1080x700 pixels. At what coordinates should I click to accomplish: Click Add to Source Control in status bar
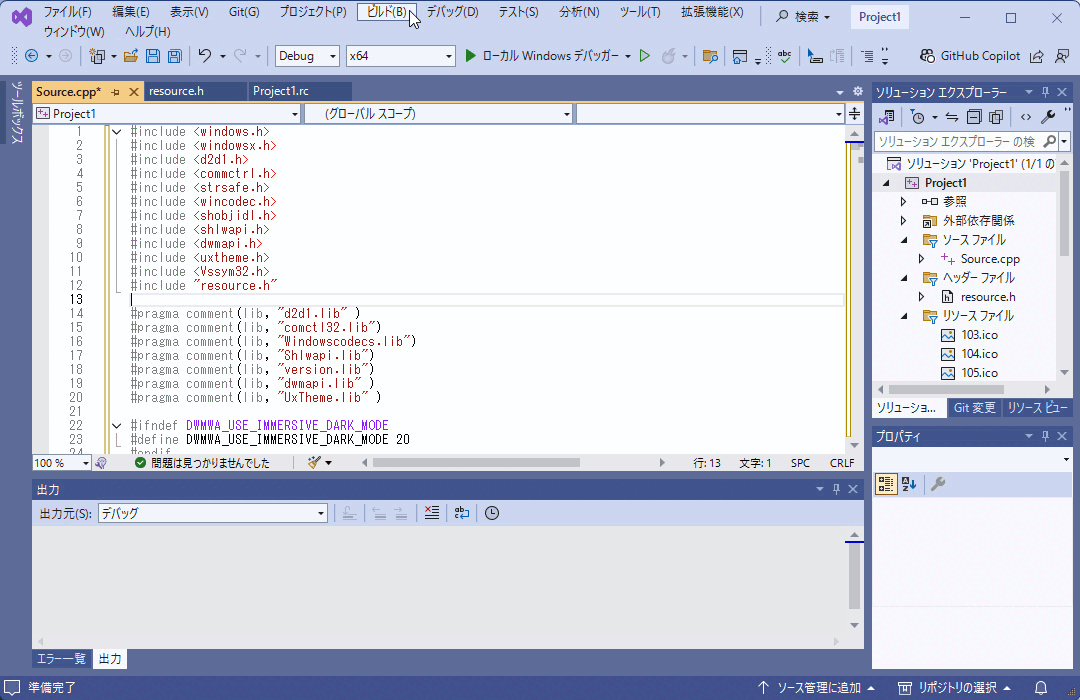click(x=818, y=688)
